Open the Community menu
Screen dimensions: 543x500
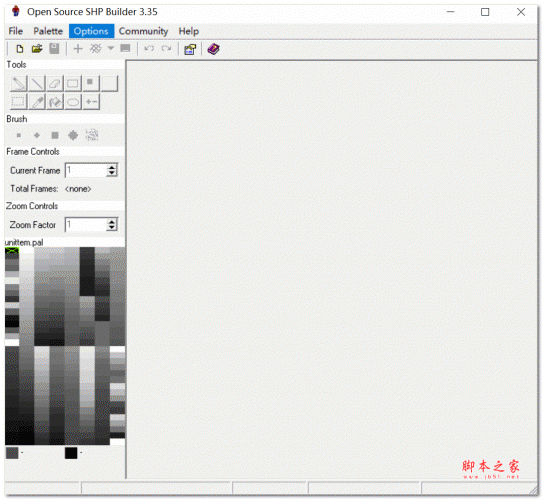(143, 31)
